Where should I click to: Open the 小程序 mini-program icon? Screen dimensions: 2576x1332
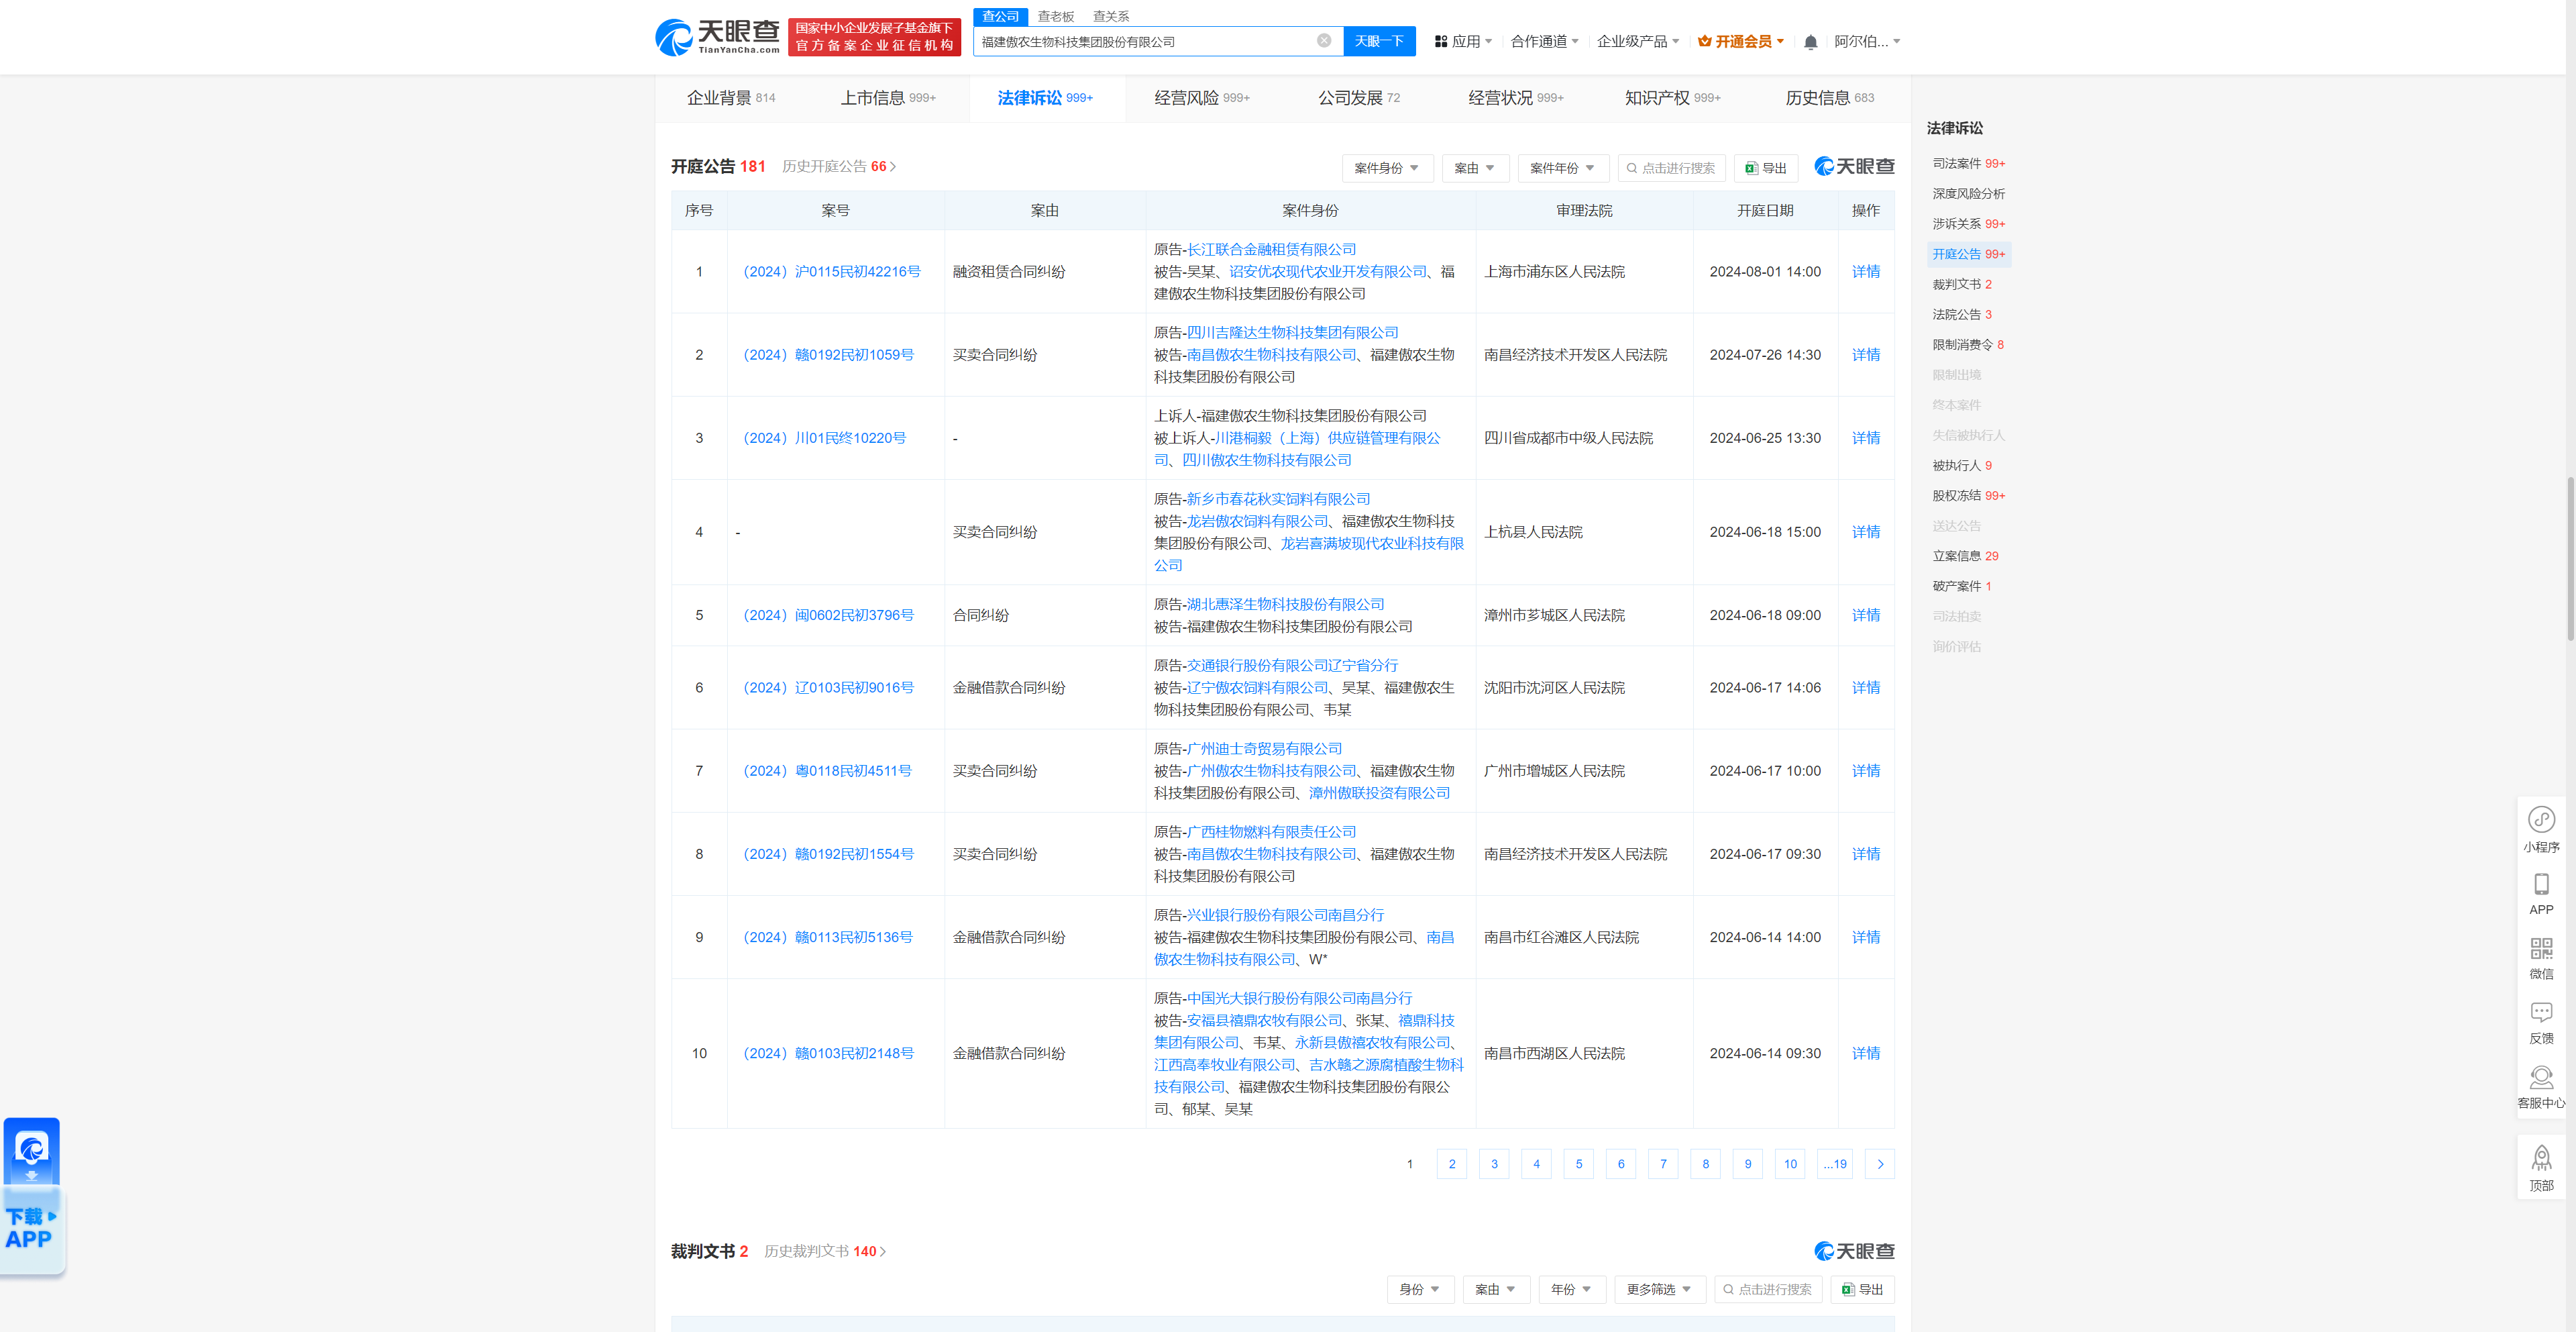[x=2541, y=830]
